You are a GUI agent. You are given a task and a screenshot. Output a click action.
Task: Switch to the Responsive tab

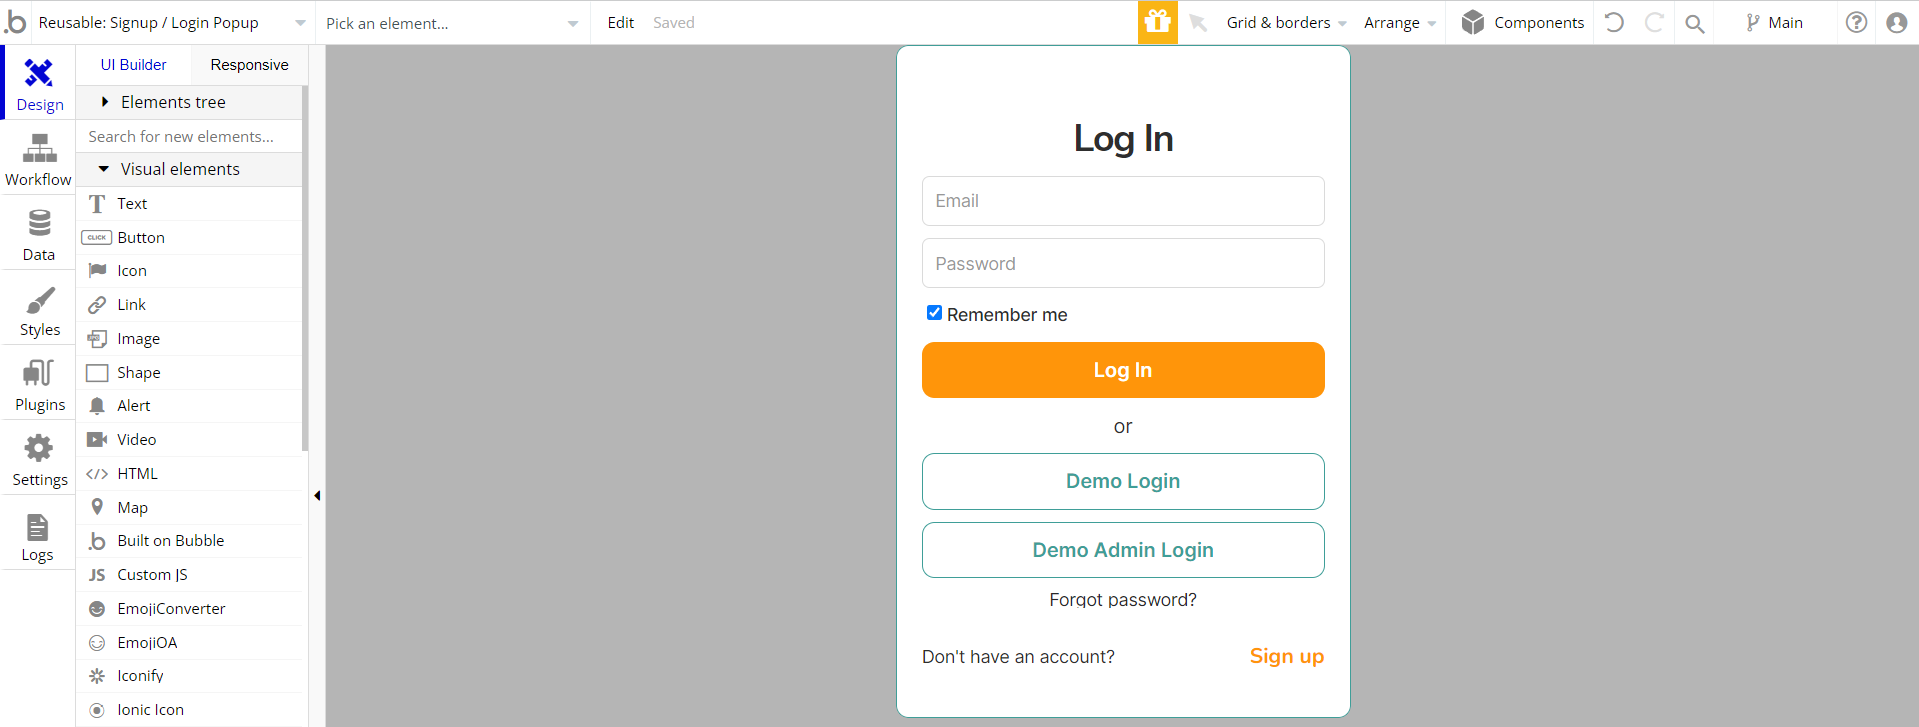249,64
